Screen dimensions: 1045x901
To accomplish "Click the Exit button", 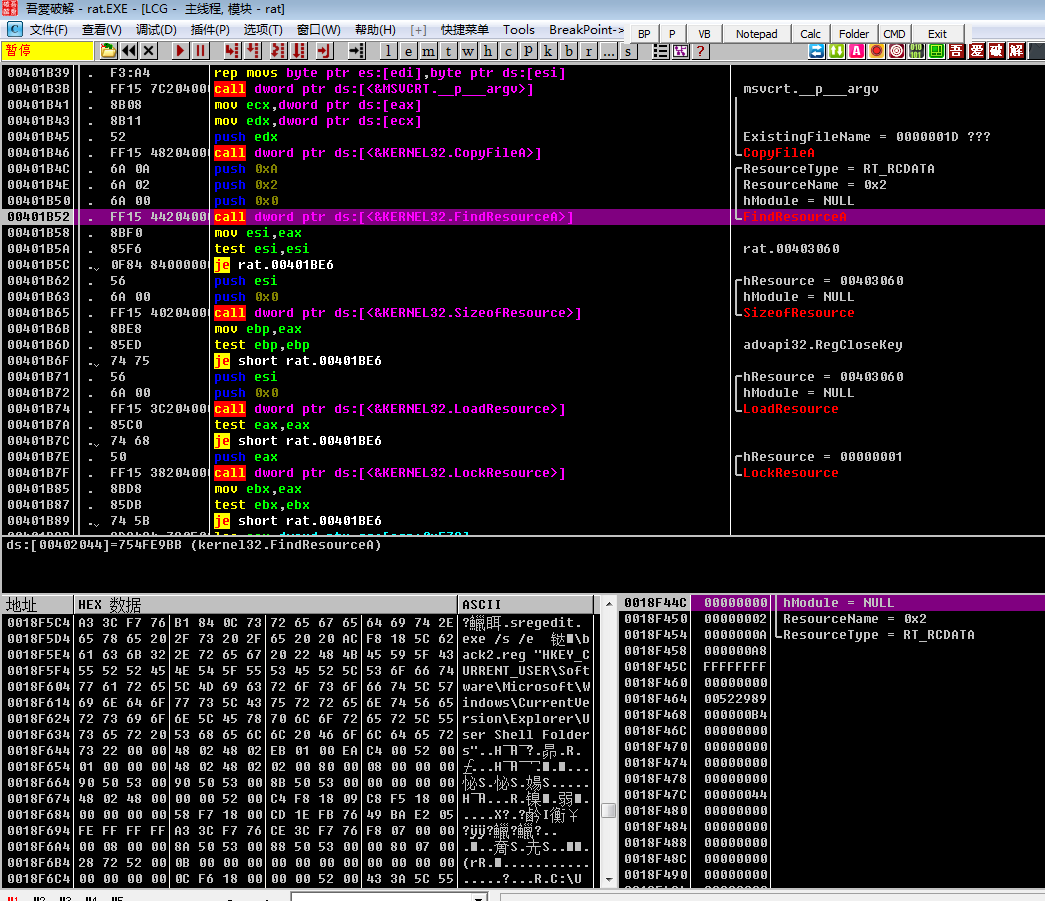I will coord(937,34).
